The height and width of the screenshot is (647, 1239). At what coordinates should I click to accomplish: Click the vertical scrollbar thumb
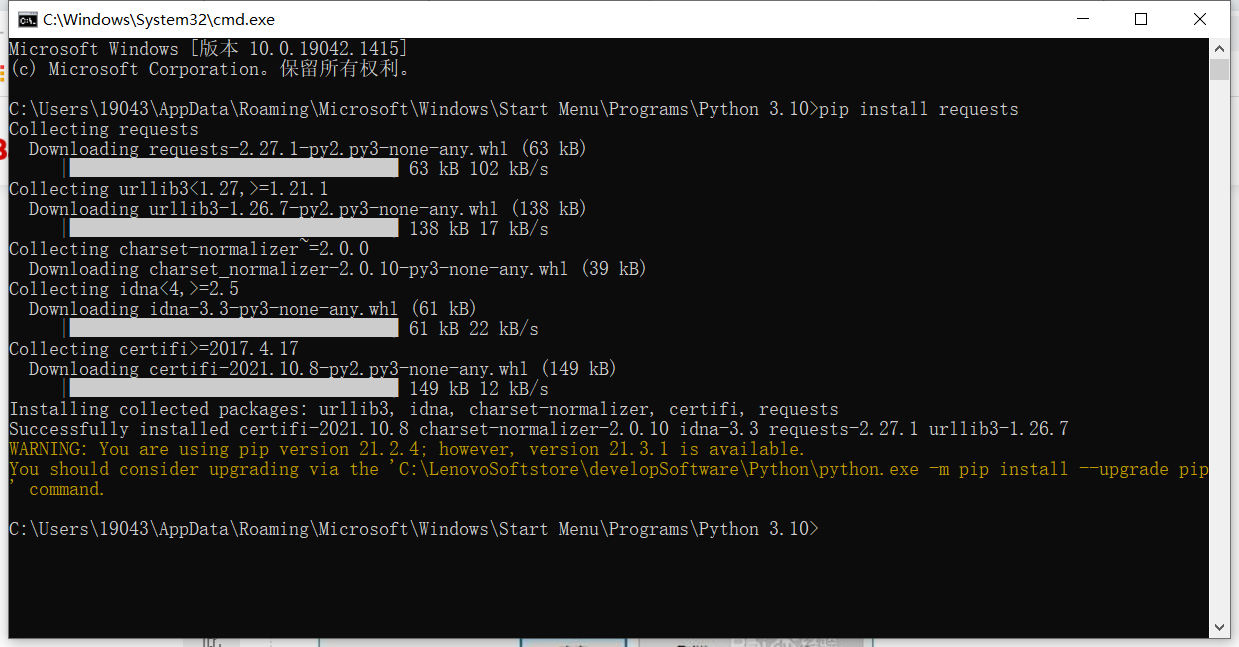pyautogui.click(x=1218, y=69)
